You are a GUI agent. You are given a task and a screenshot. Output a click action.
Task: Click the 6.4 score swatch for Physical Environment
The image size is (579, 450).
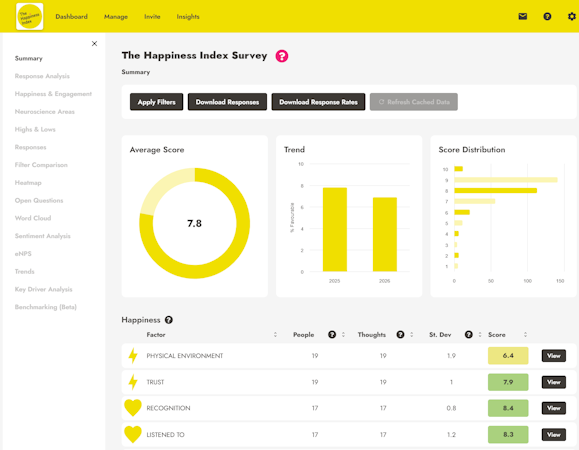coord(508,356)
